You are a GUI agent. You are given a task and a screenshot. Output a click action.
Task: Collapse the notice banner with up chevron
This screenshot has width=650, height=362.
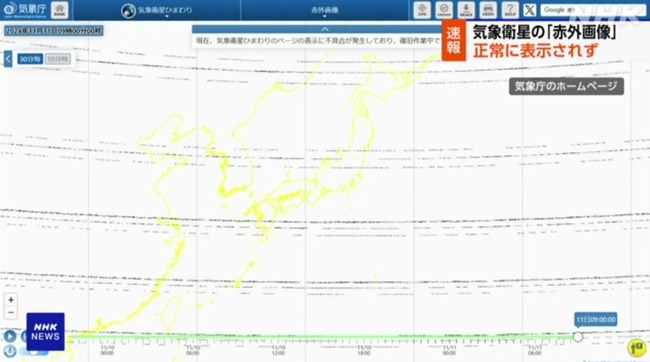(x=325, y=29)
